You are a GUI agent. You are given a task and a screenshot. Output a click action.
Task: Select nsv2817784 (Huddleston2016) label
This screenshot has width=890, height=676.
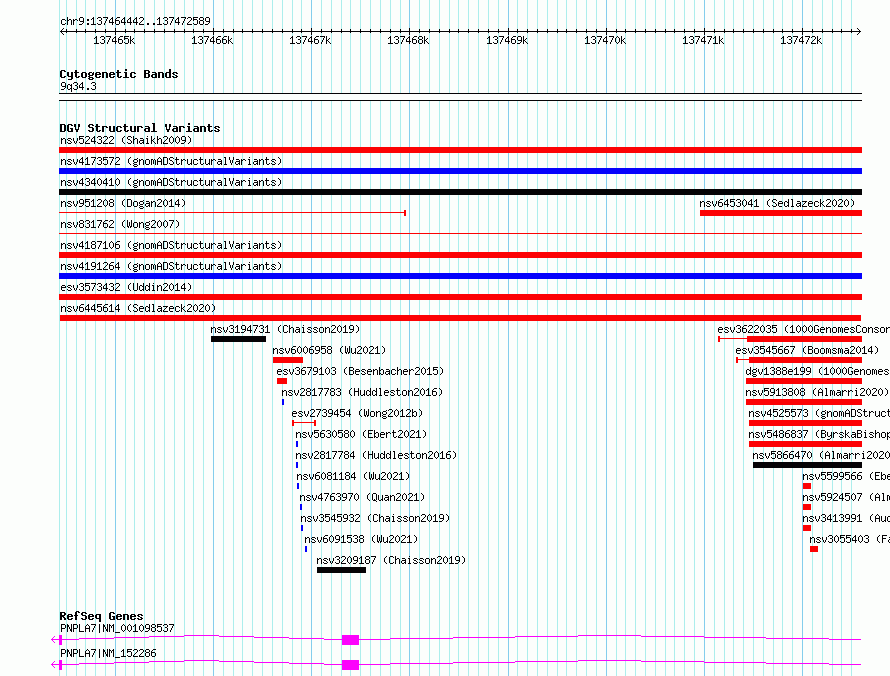376,455
